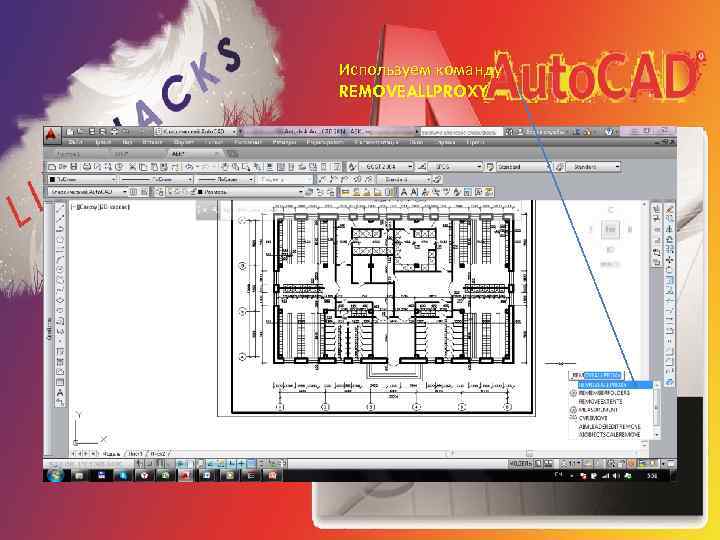Select the Line tool in Draw toolbar

(x=60, y=209)
